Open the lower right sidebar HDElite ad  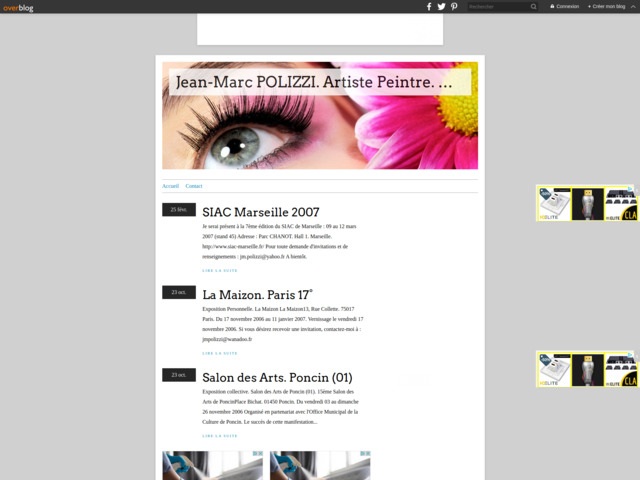pyautogui.click(x=587, y=369)
